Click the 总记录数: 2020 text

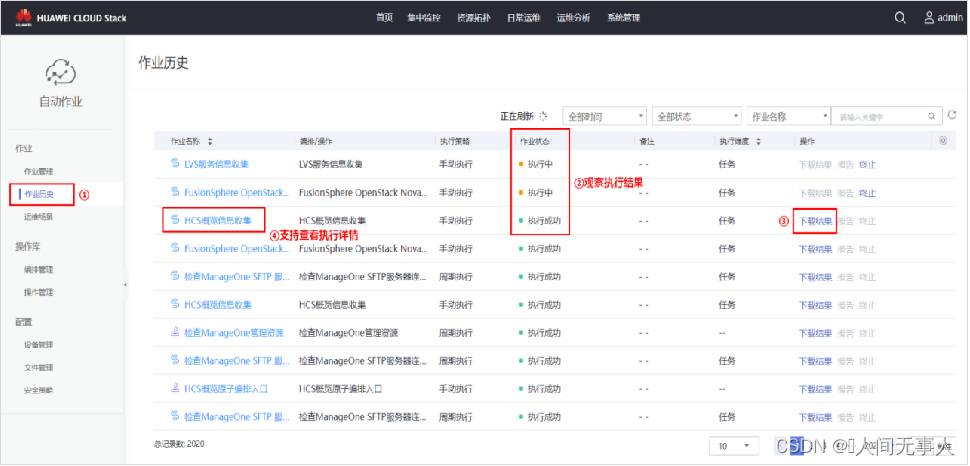click(x=179, y=444)
